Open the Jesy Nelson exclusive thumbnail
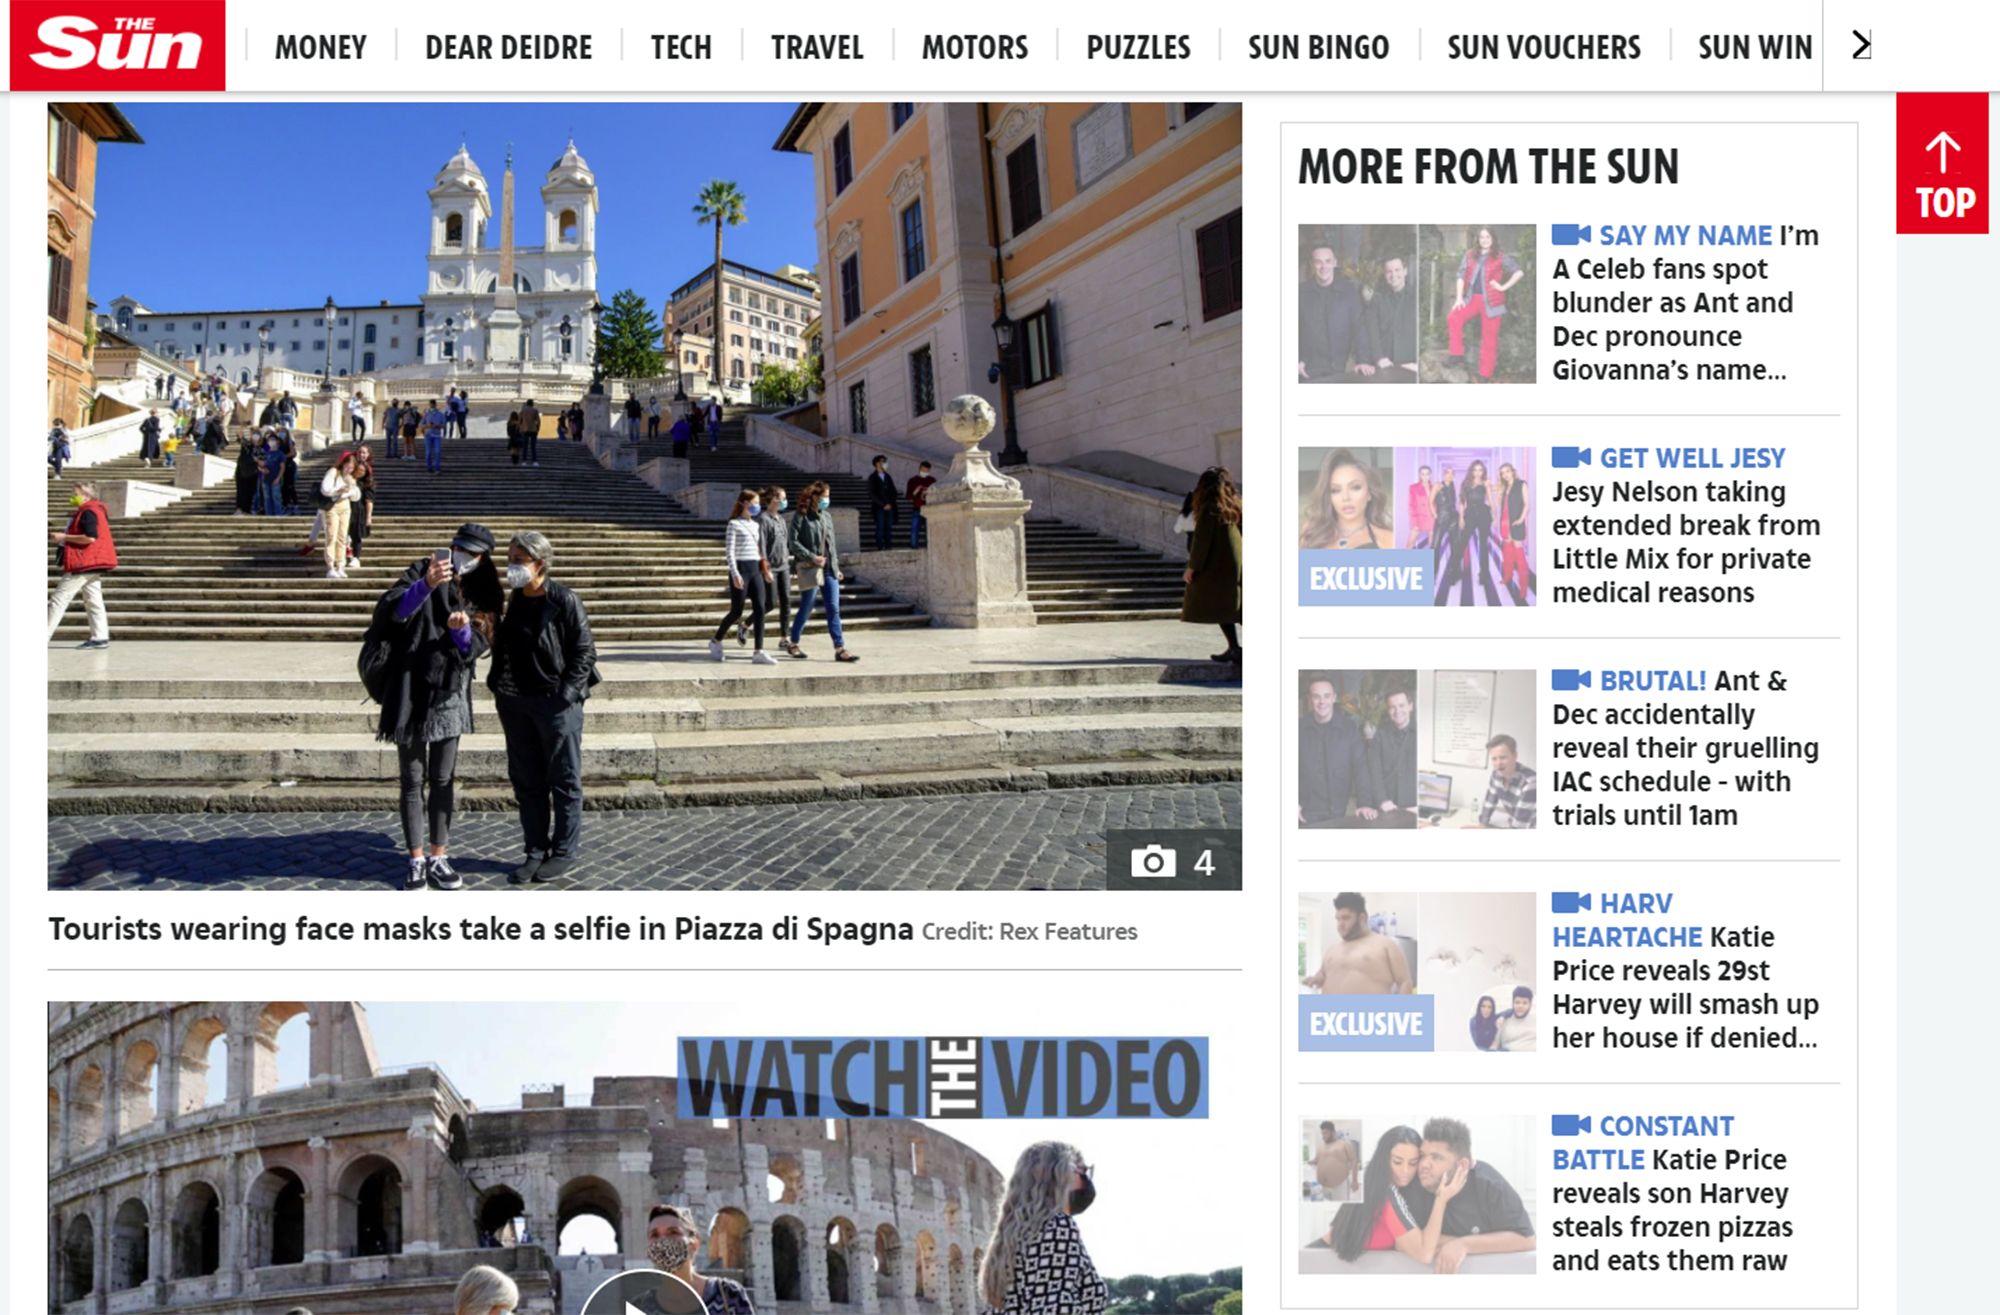 (1417, 526)
